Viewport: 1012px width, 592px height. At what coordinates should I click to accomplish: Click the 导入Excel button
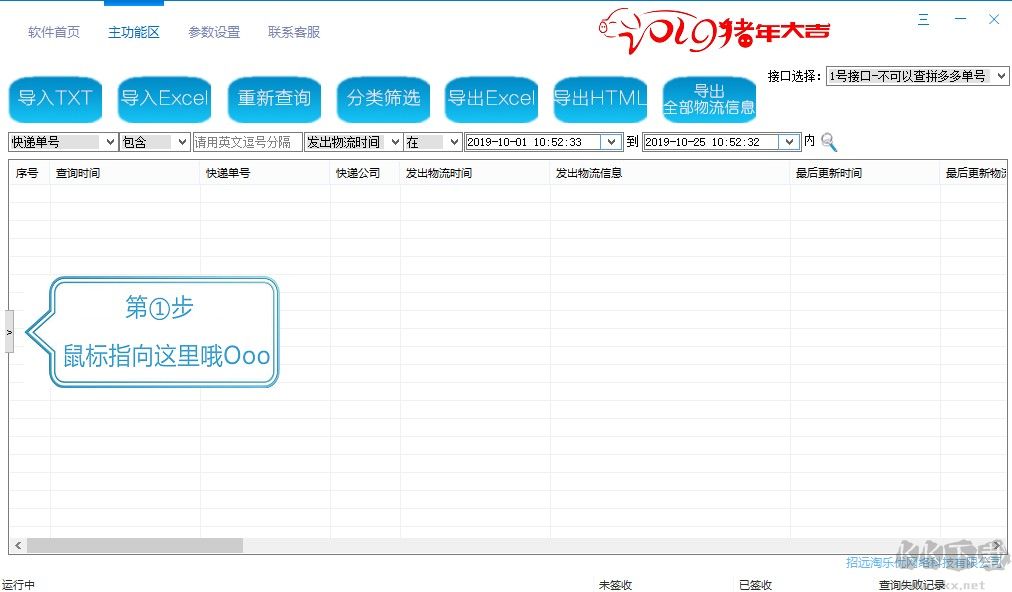click(x=164, y=98)
